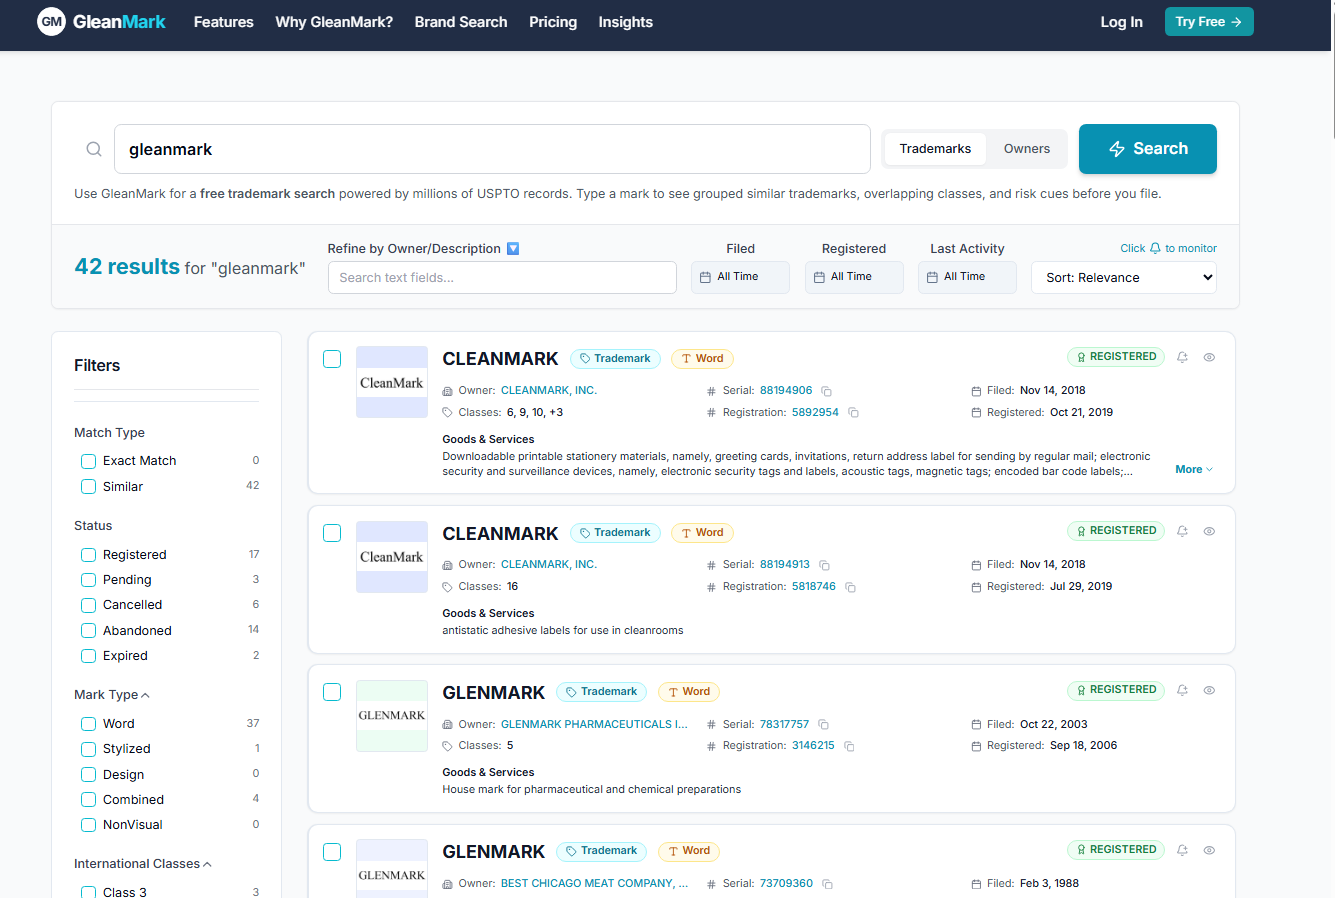Collapse the International Classes section
The image size is (1335, 898).
pyautogui.click(x=143, y=864)
